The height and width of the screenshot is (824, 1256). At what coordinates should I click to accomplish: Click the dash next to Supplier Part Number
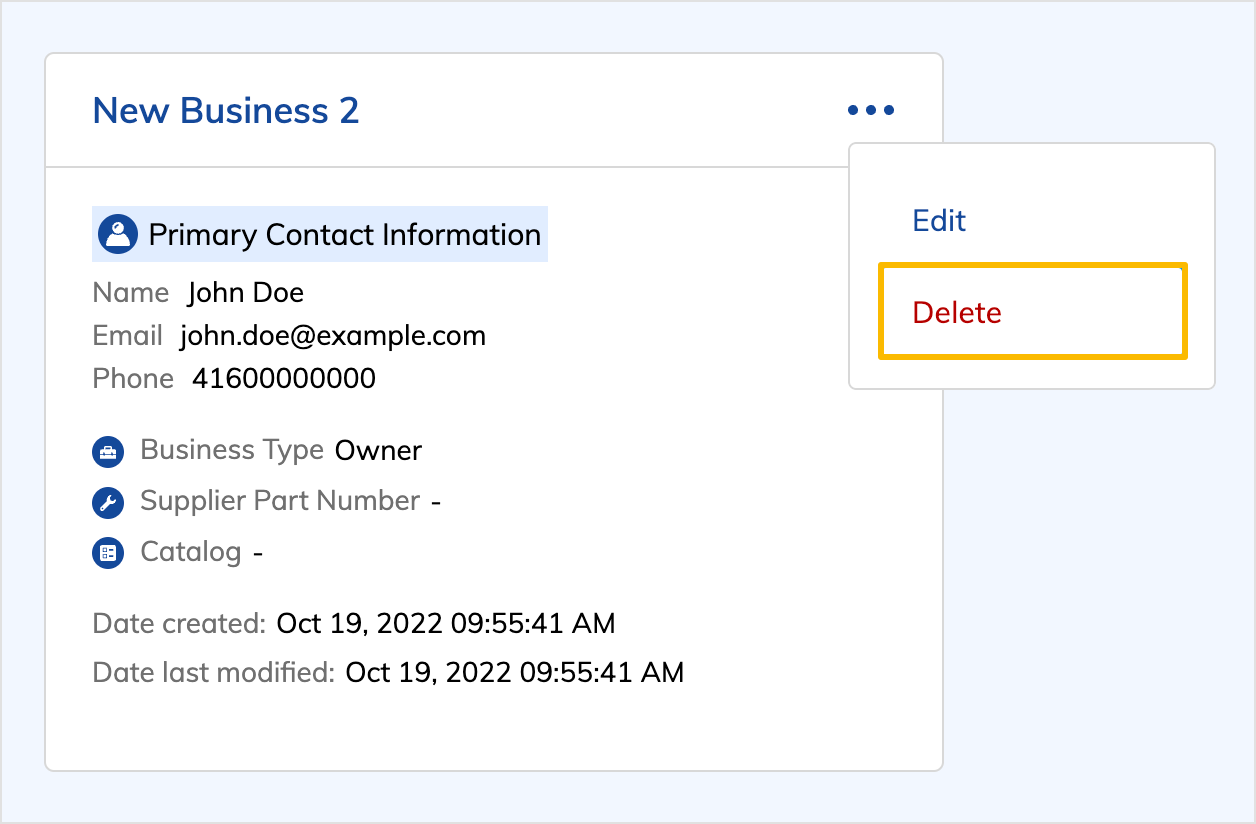[x=436, y=501]
